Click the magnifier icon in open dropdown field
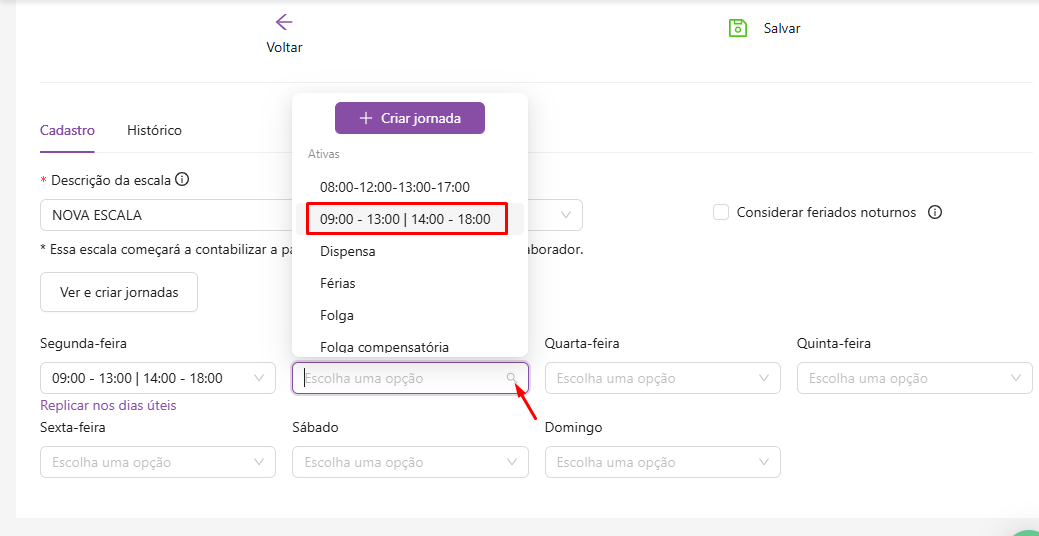The height and width of the screenshot is (536, 1039). click(x=512, y=378)
